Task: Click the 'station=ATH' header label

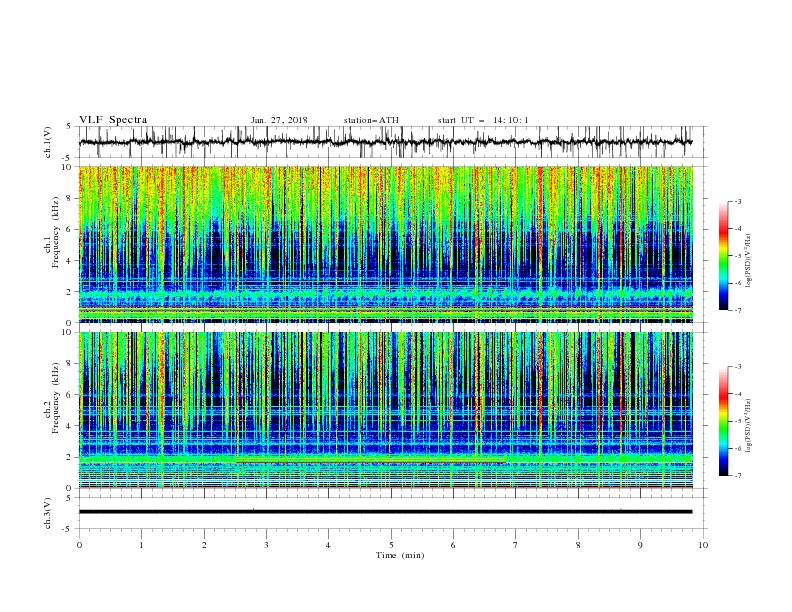Action: pos(371,120)
